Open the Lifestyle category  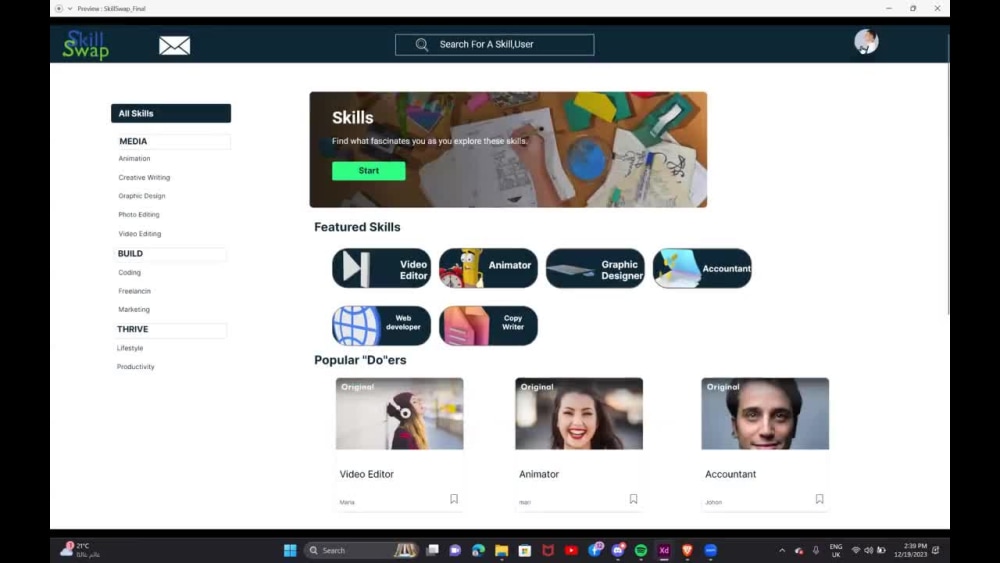pyautogui.click(x=130, y=348)
